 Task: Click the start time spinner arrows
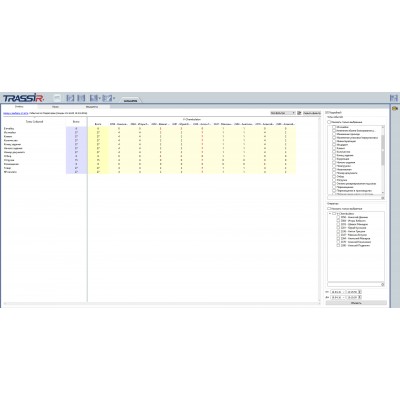(360, 292)
